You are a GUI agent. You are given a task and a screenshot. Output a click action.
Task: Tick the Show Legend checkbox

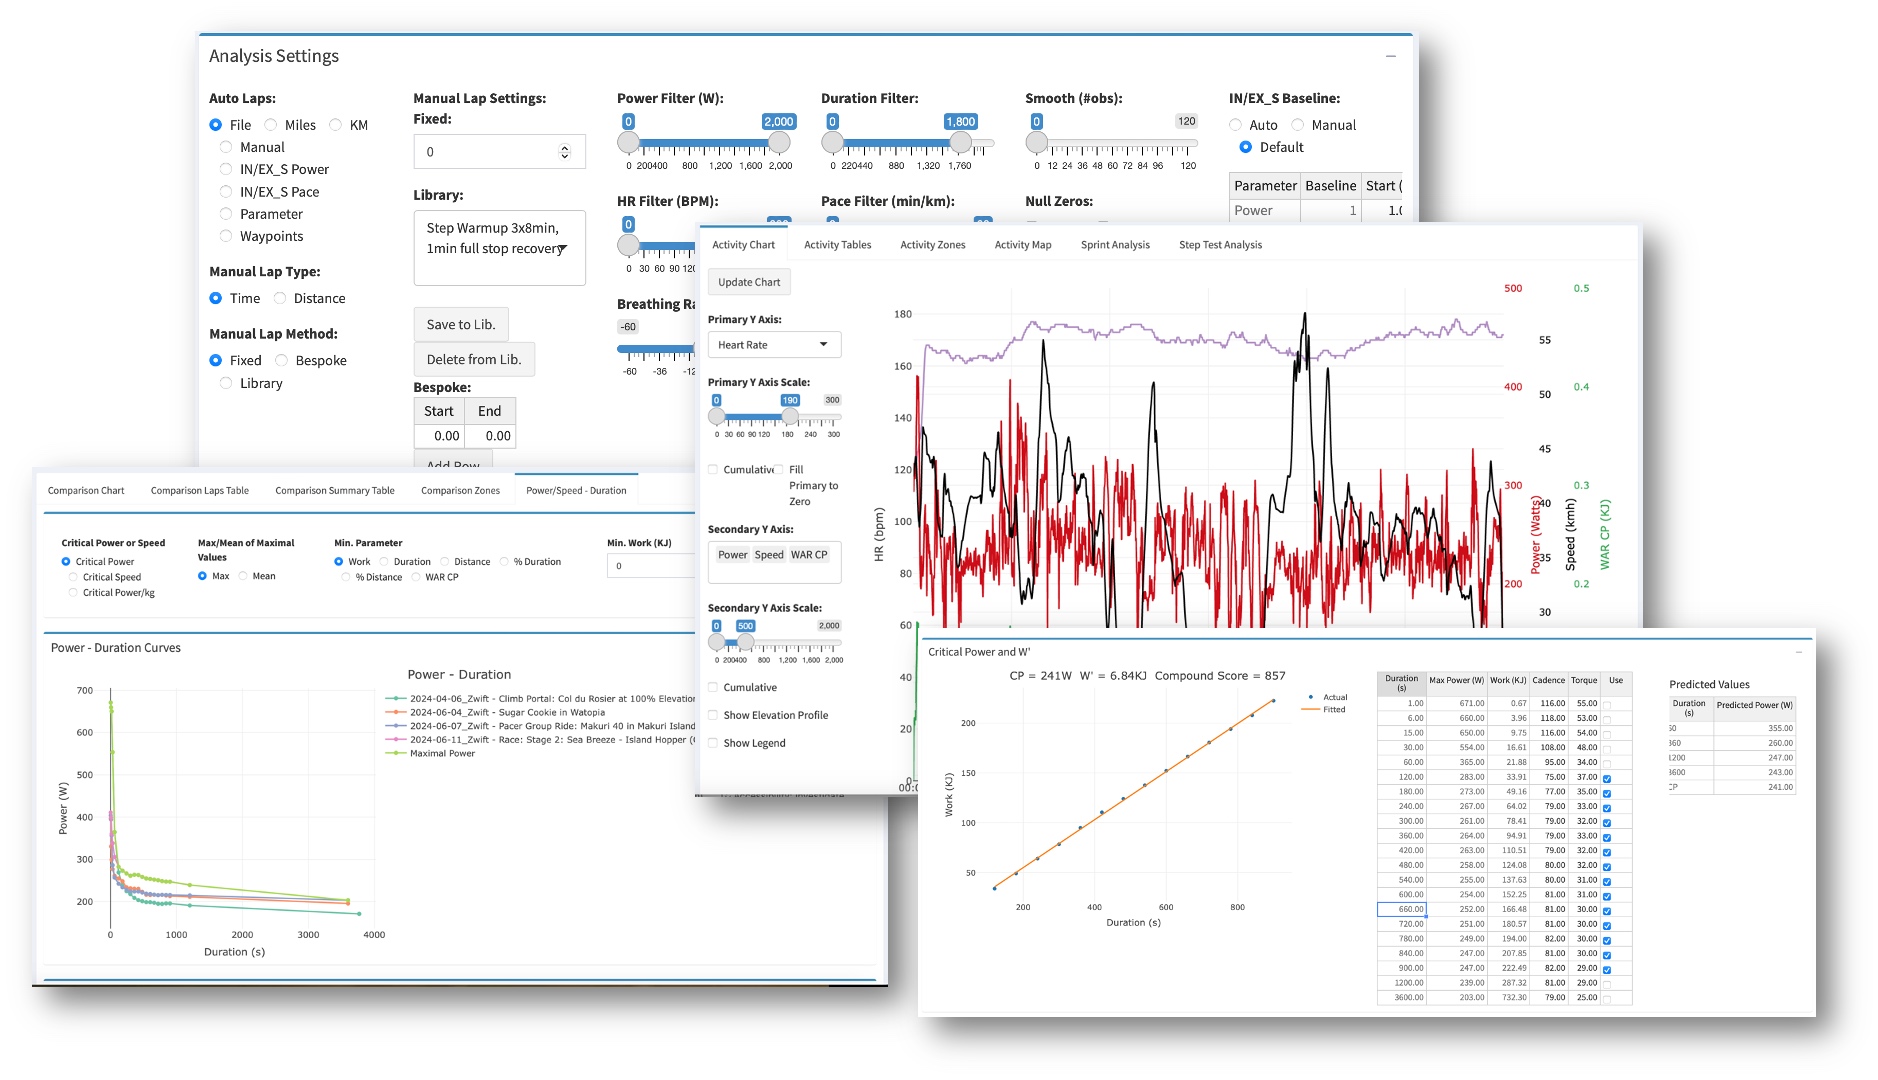[x=713, y=743]
